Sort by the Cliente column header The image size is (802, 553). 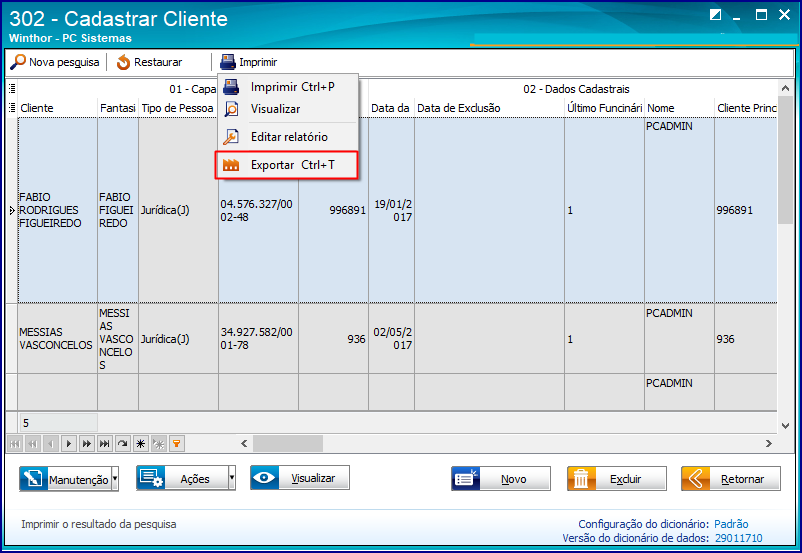(x=57, y=108)
